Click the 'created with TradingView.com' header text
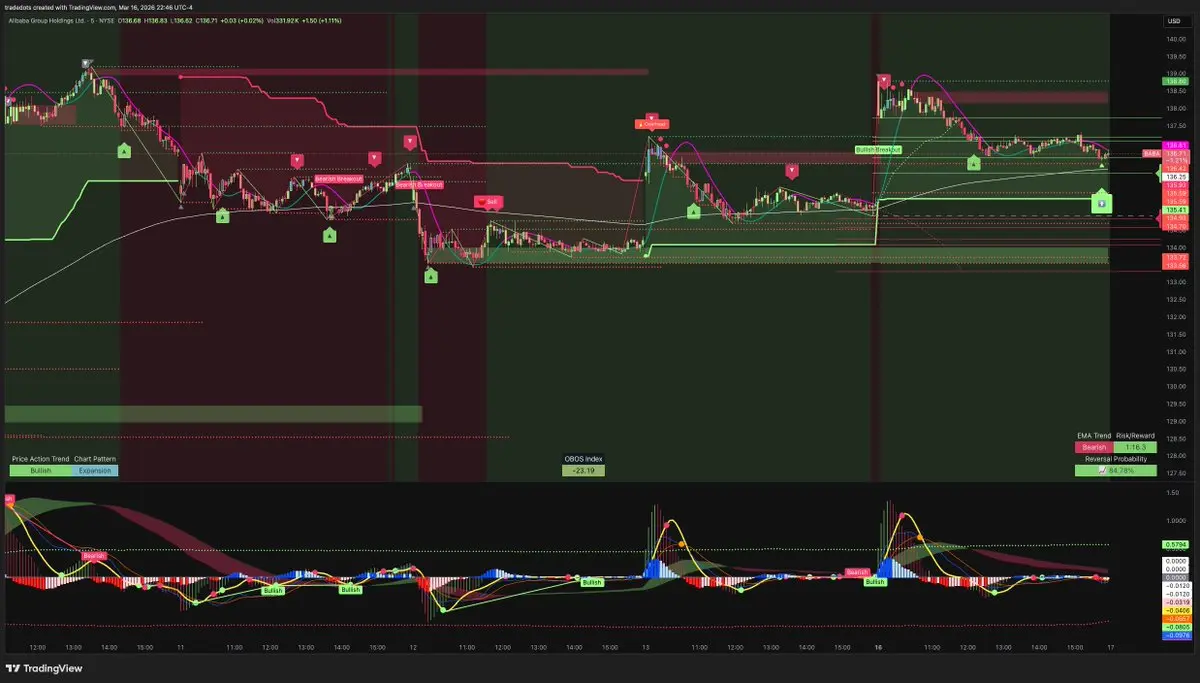The width and height of the screenshot is (1200, 683). tap(74, 6)
